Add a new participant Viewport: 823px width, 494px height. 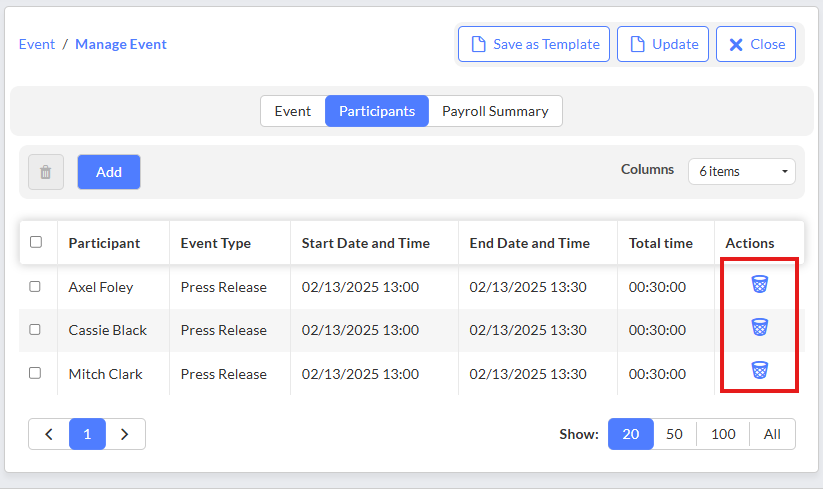coord(109,172)
